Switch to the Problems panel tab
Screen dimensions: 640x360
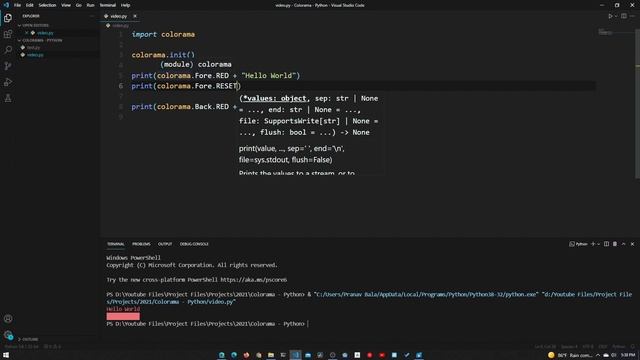point(141,244)
